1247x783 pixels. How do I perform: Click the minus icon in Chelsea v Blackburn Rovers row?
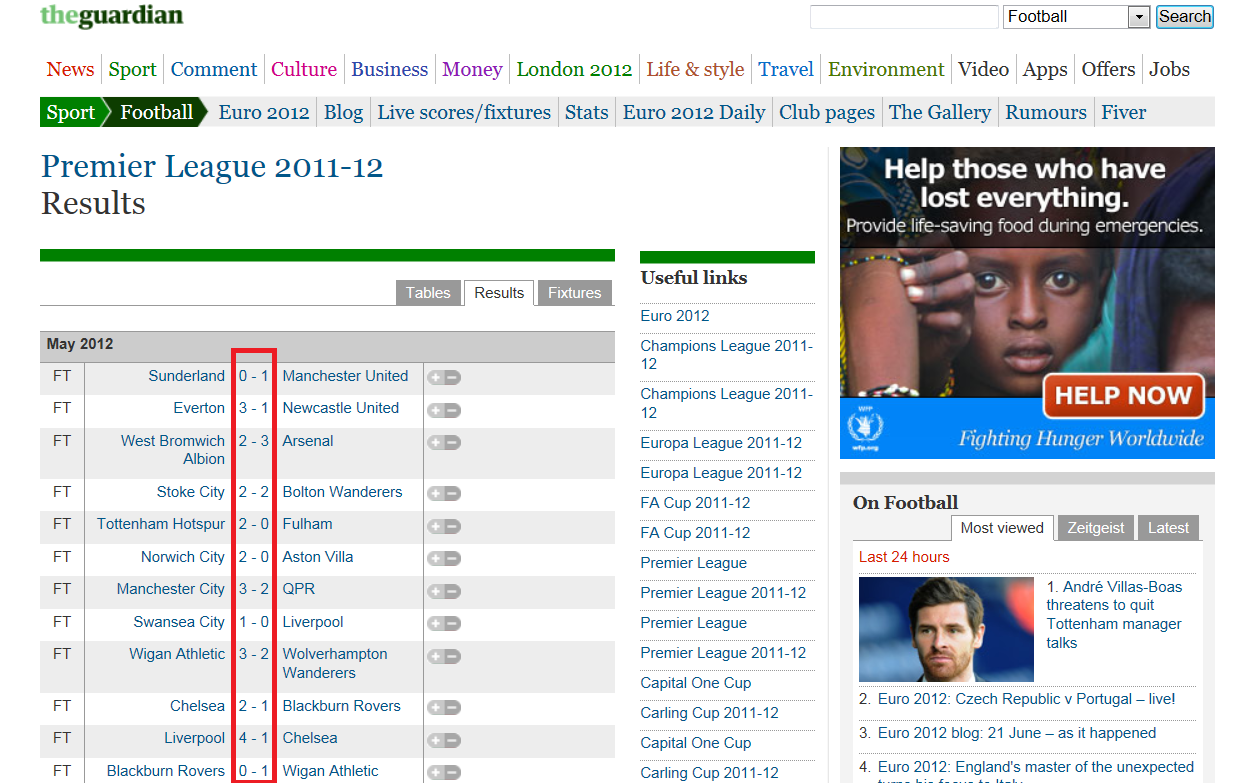453,708
